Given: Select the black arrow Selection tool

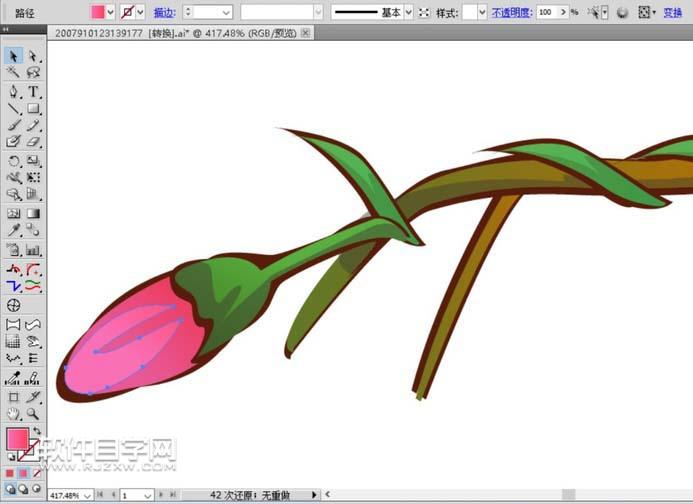Looking at the screenshot, I should [x=13, y=56].
